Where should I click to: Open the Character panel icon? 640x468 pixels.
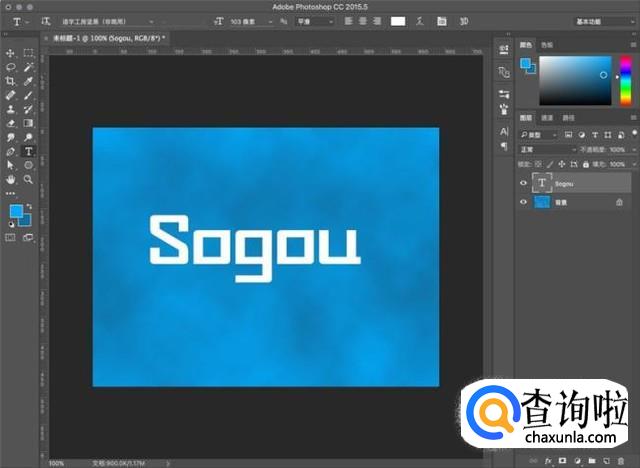(504, 131)
